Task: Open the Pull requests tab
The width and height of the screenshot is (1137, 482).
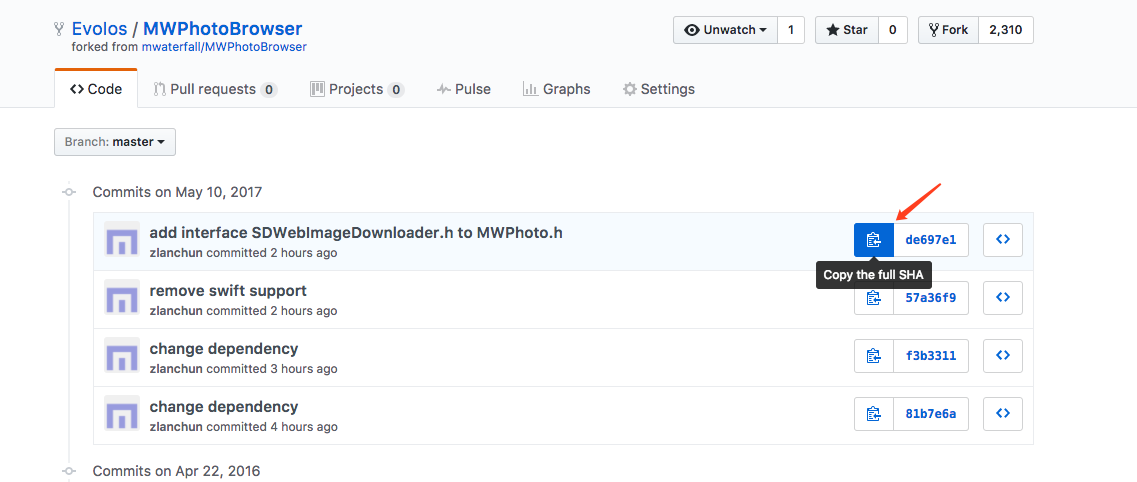Action: (x=215, y=89)
